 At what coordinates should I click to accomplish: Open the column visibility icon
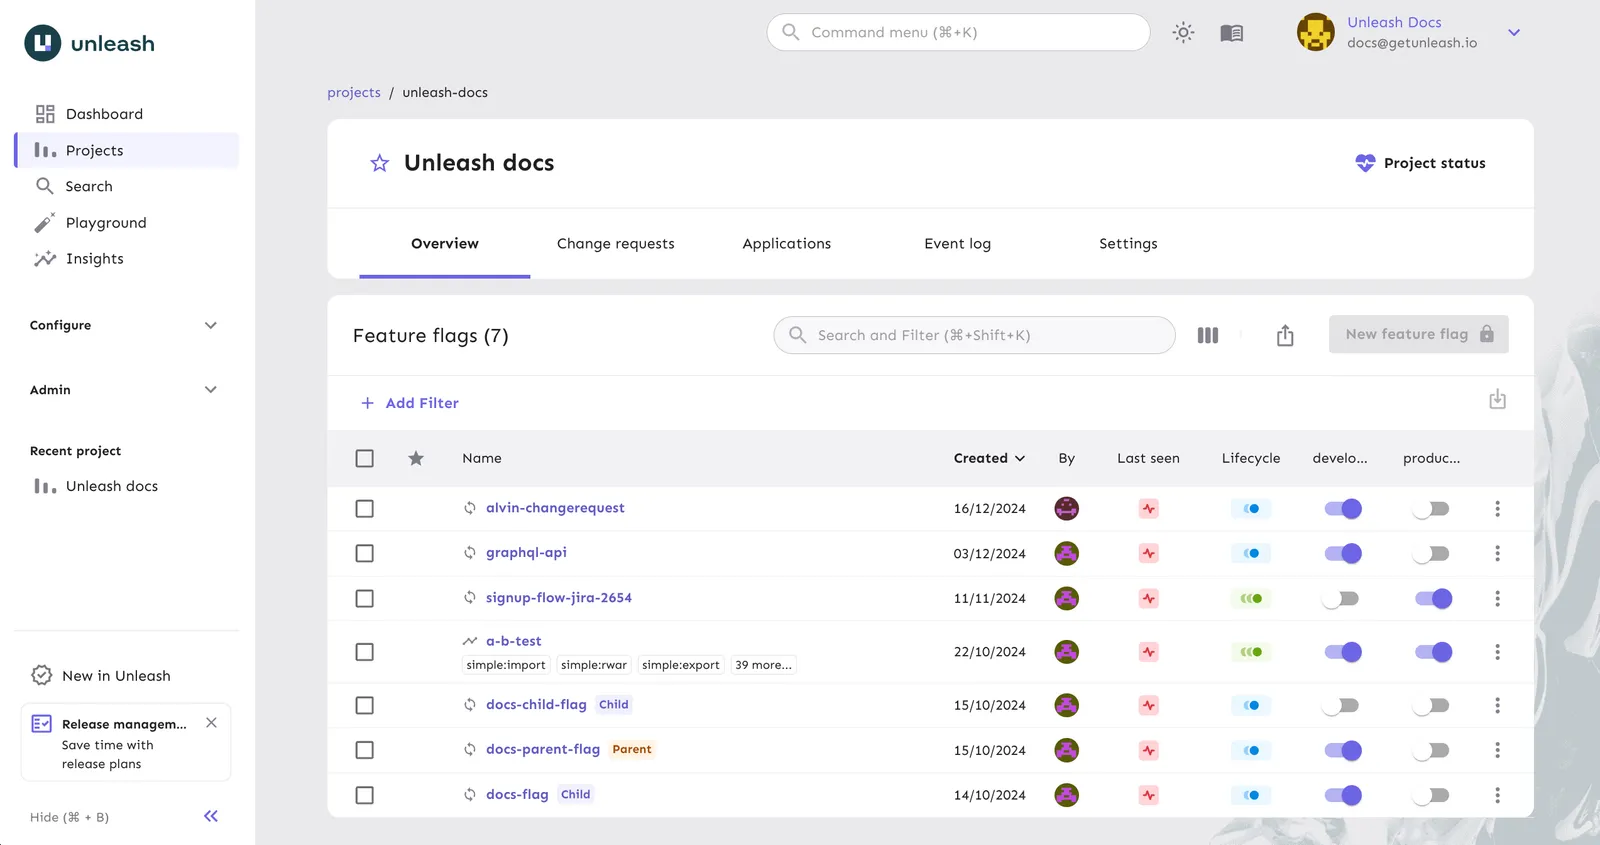pos(1208,335)
